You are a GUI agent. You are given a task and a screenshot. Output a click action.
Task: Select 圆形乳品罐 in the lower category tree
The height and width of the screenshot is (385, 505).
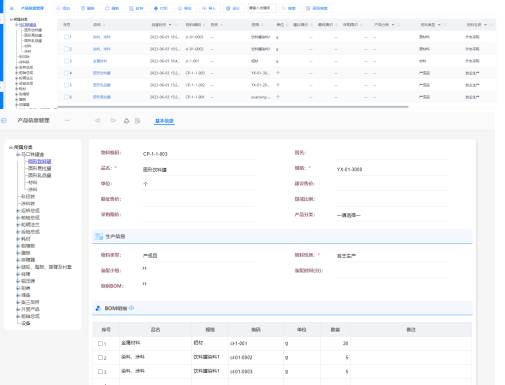click(39, 175)
